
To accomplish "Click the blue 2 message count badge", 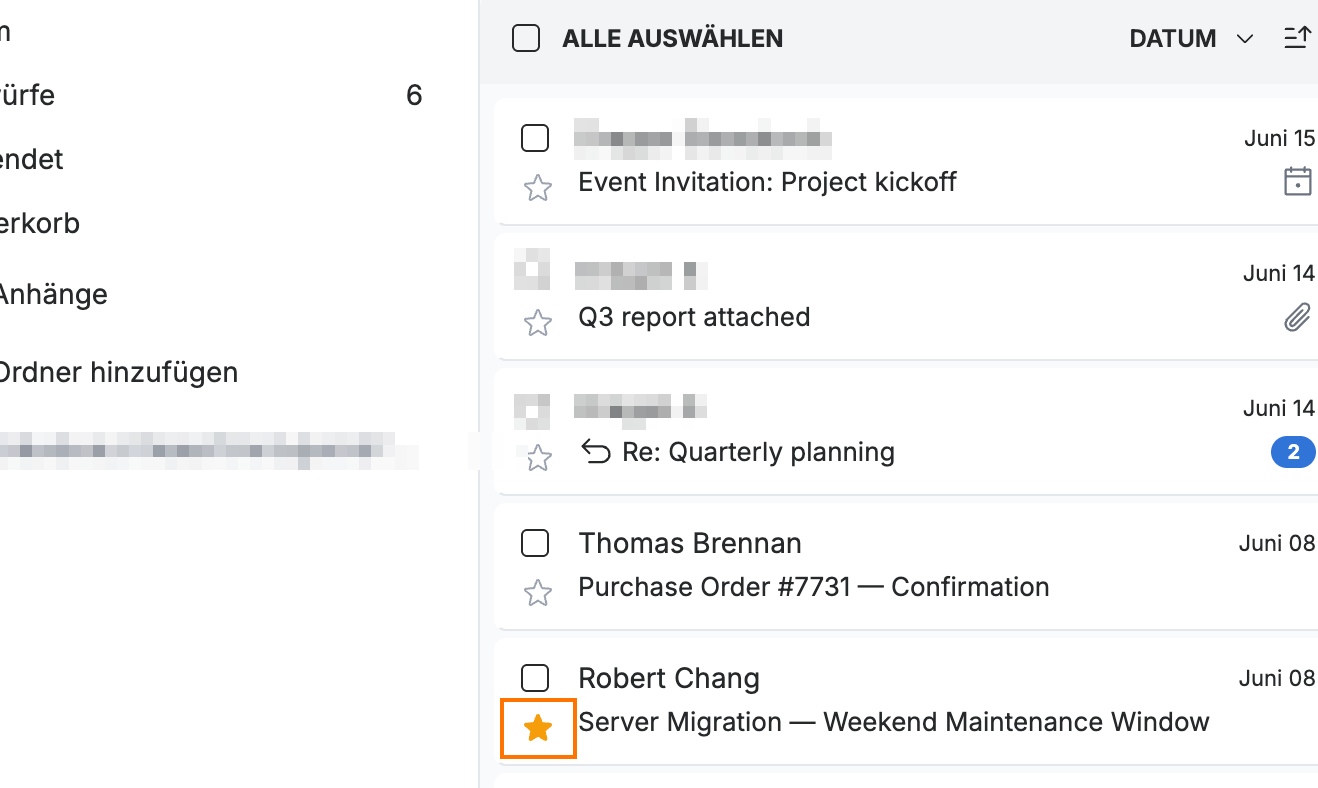I will click(x=1293, y=453).
